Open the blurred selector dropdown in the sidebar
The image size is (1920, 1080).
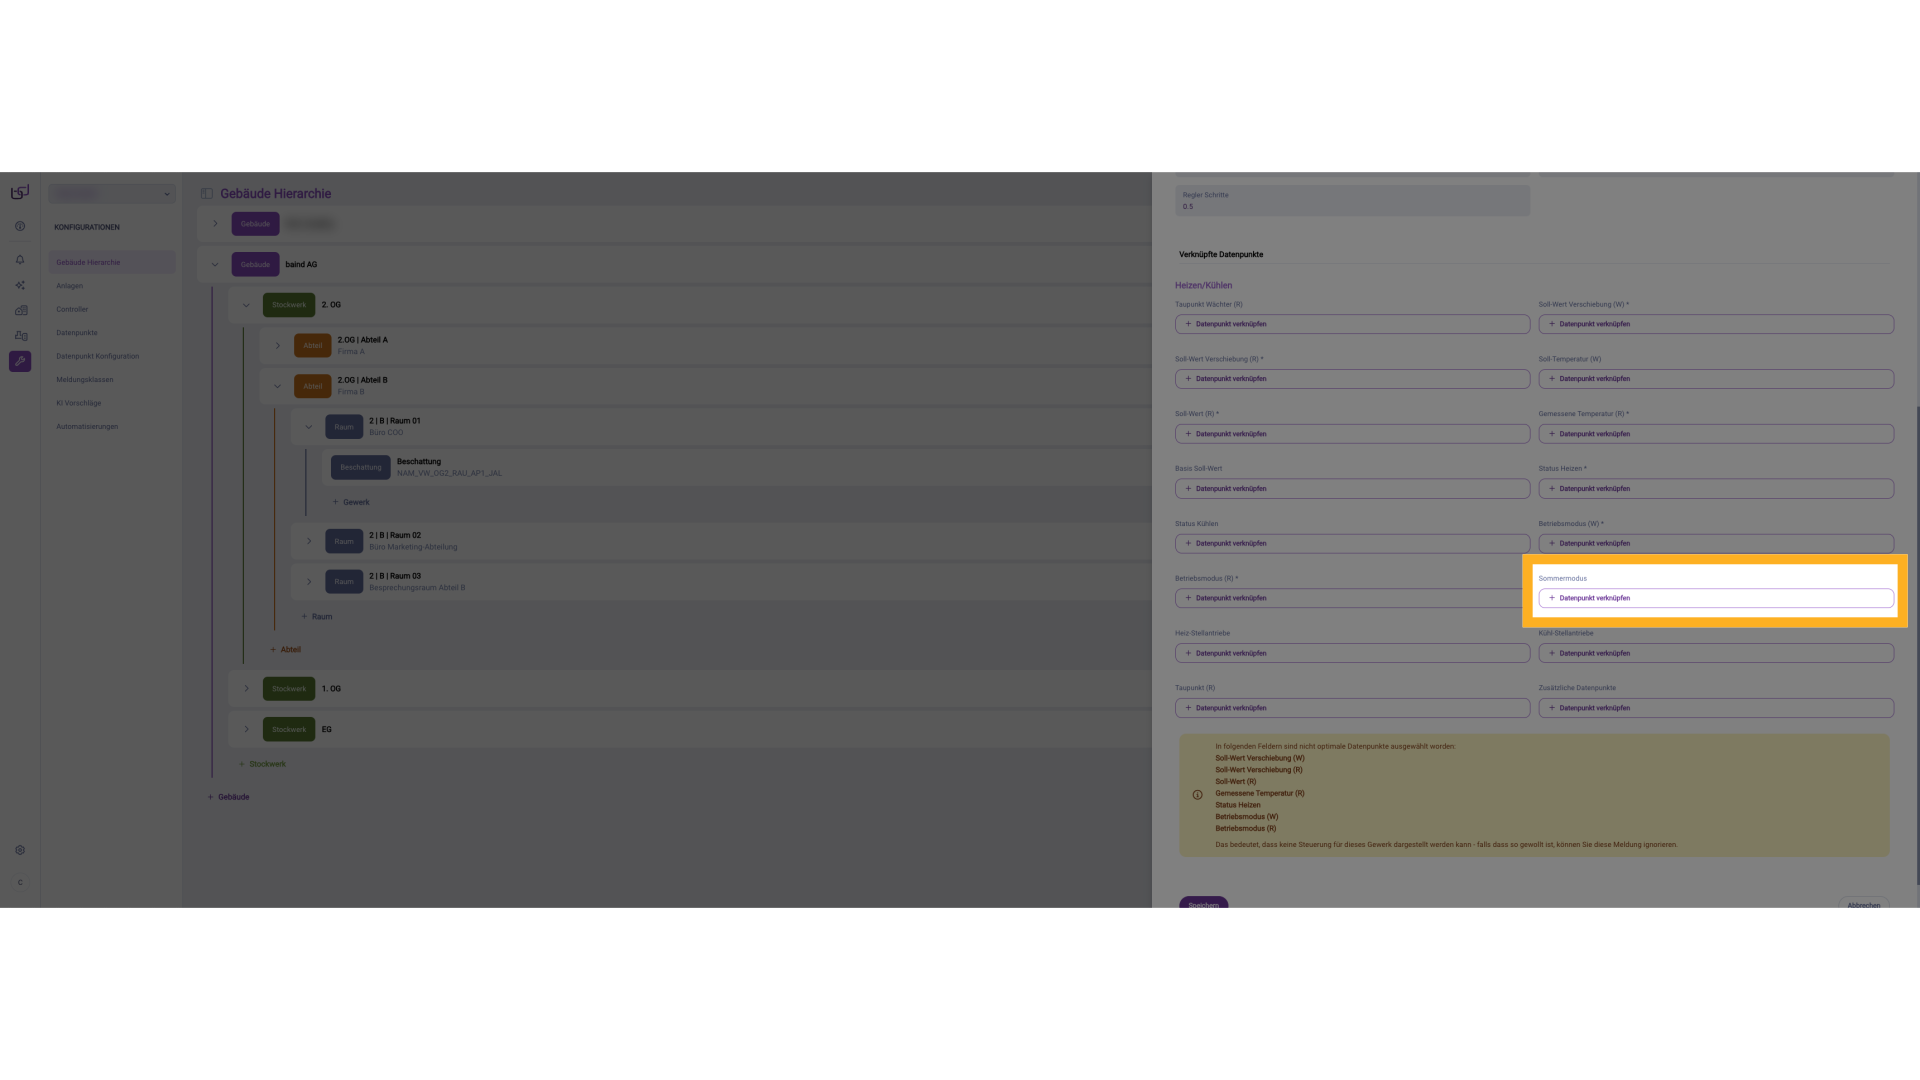[x=112, y=194]
